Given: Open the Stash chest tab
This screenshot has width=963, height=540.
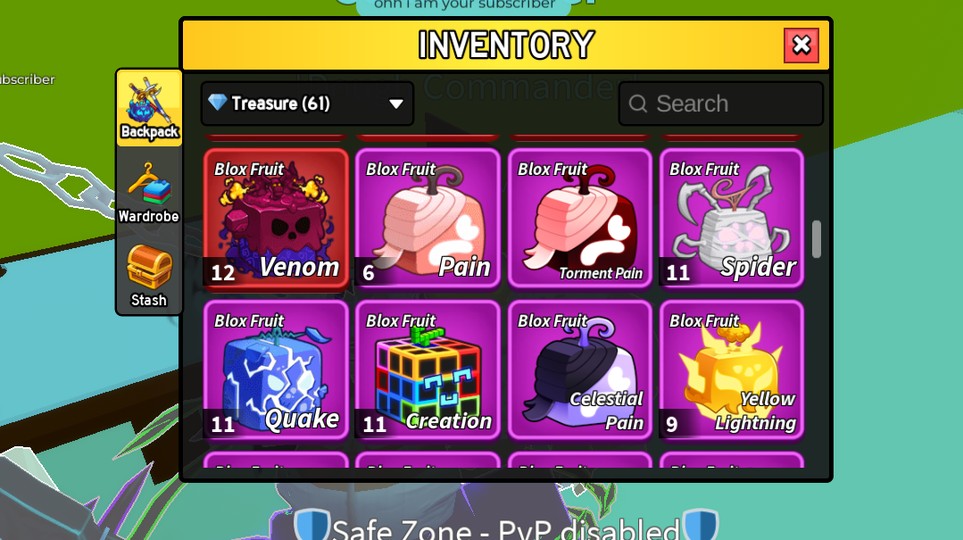Looking at the screenshot, I should 149,276.
